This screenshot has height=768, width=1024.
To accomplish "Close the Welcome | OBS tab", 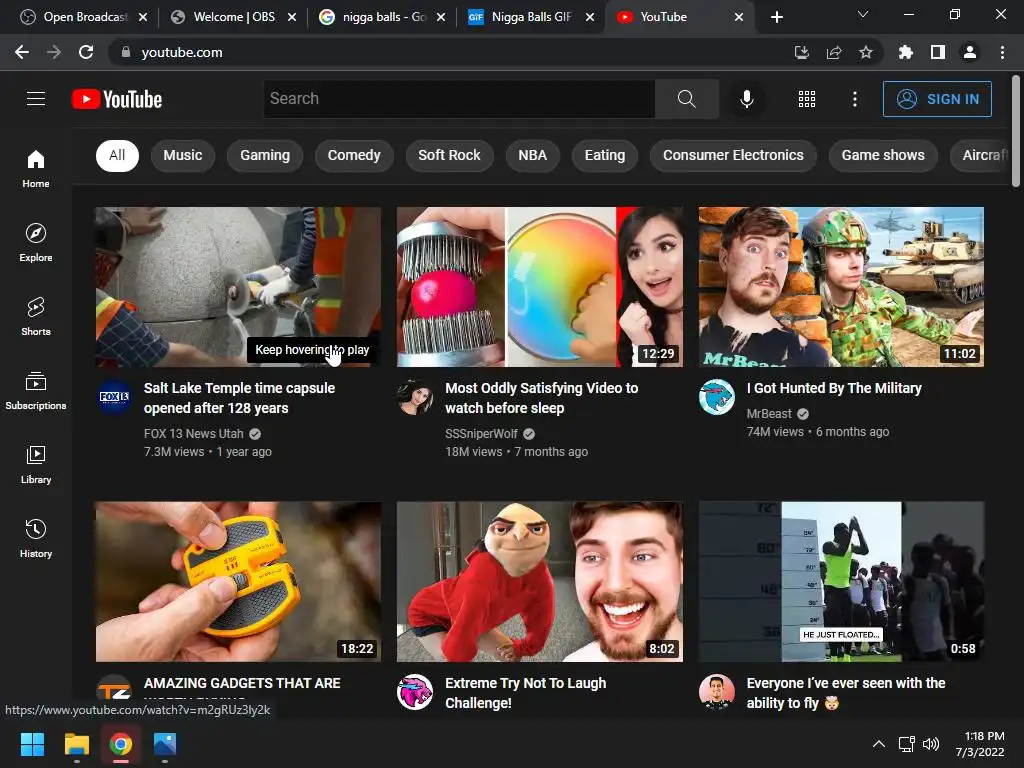I will coord(292,17).
